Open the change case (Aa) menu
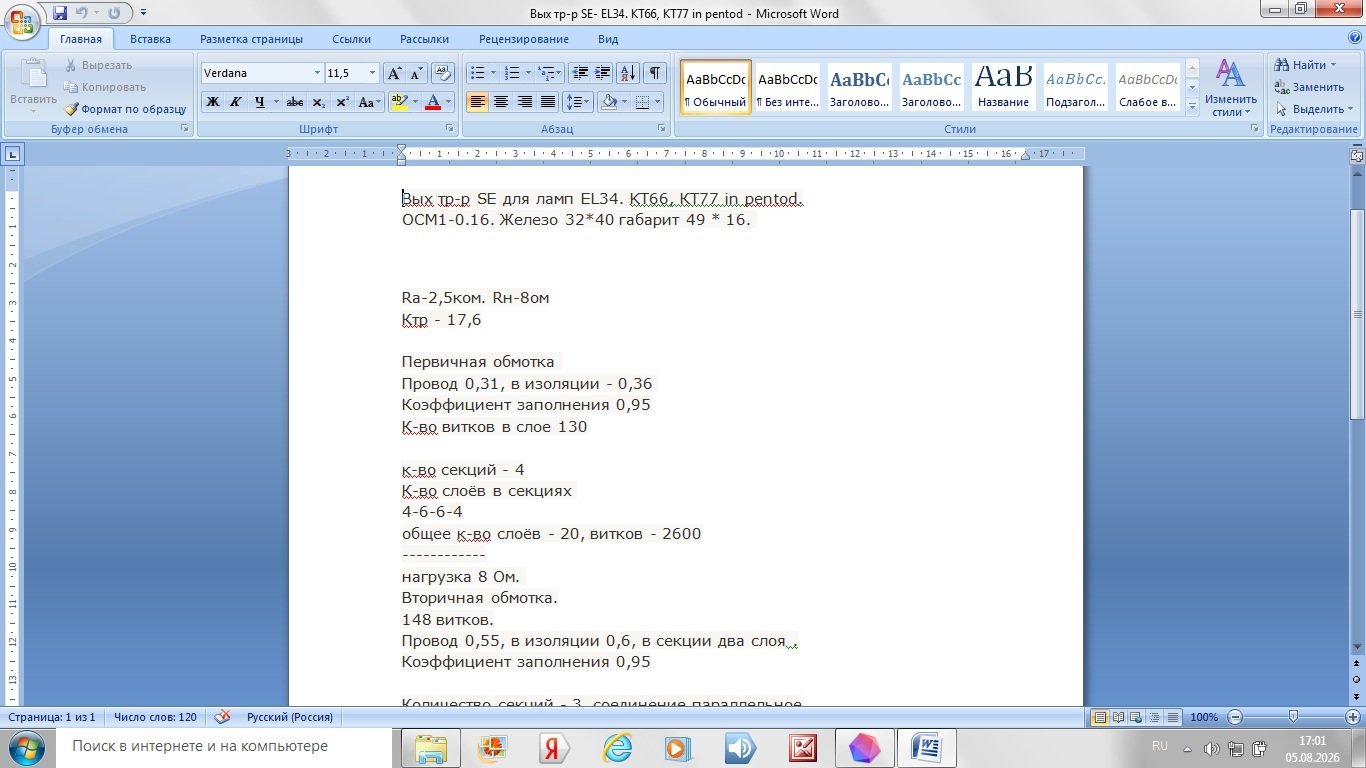 [x=368, y=102]
